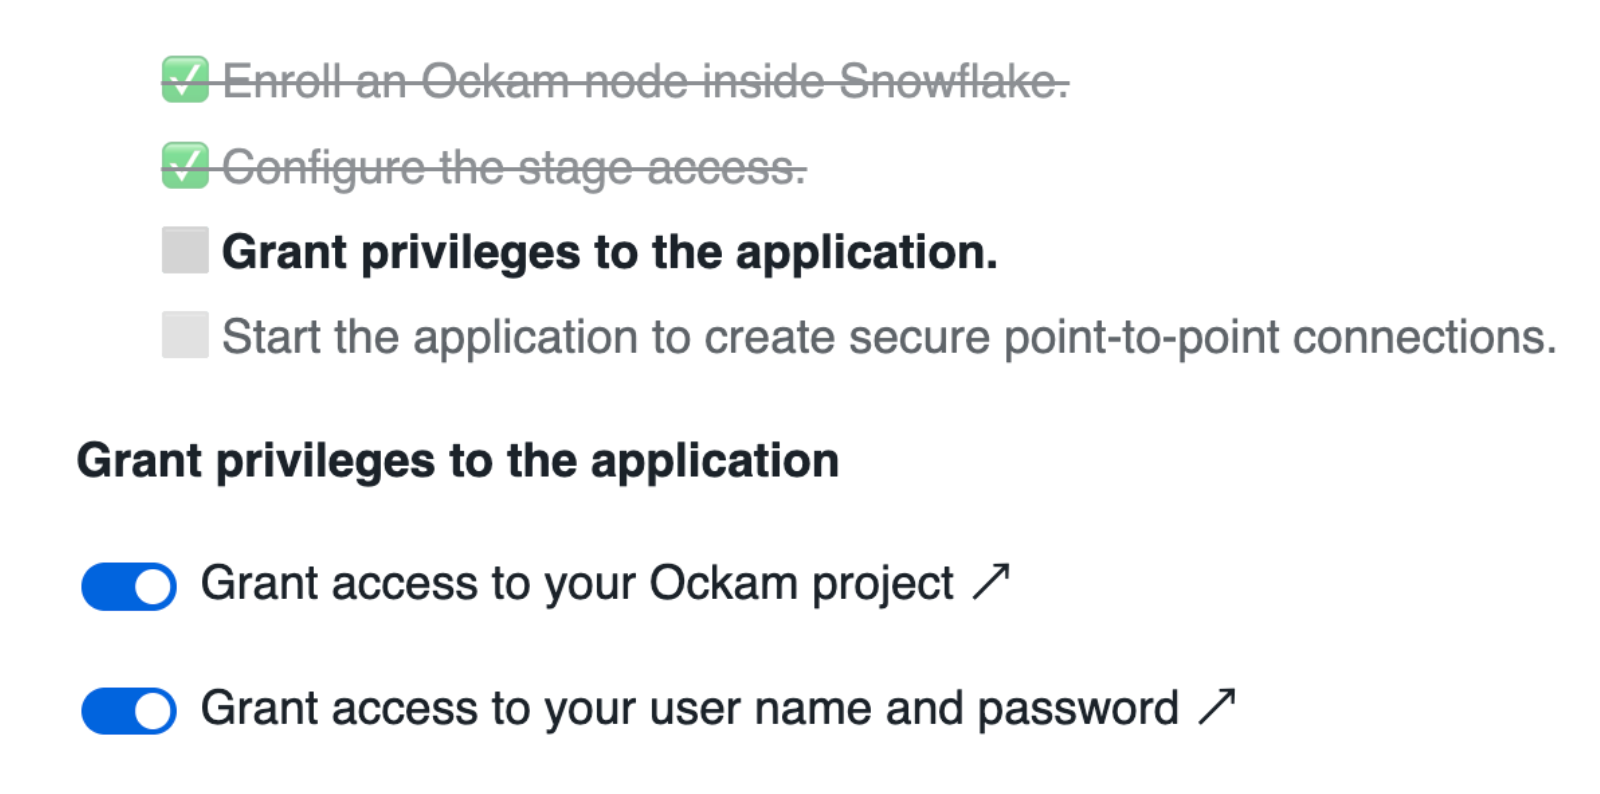Open external link arrow beside user name and password
This screenshot has height=794, width=1600.
pyautogui.click(x=1216, y=707)
